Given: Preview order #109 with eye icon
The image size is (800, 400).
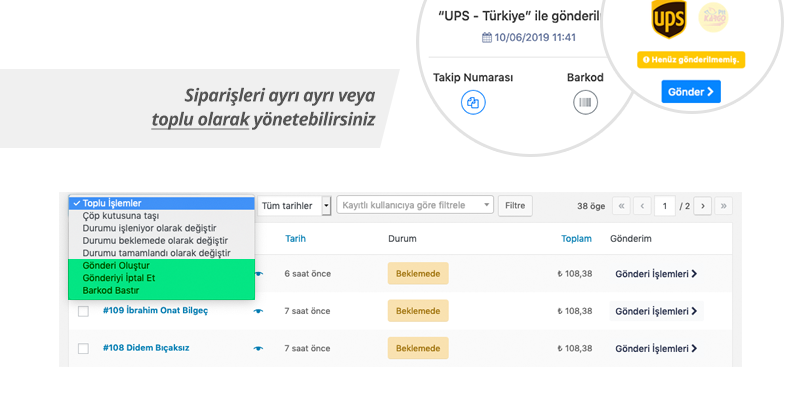Looking at the screenshot, I should point(259,311).
